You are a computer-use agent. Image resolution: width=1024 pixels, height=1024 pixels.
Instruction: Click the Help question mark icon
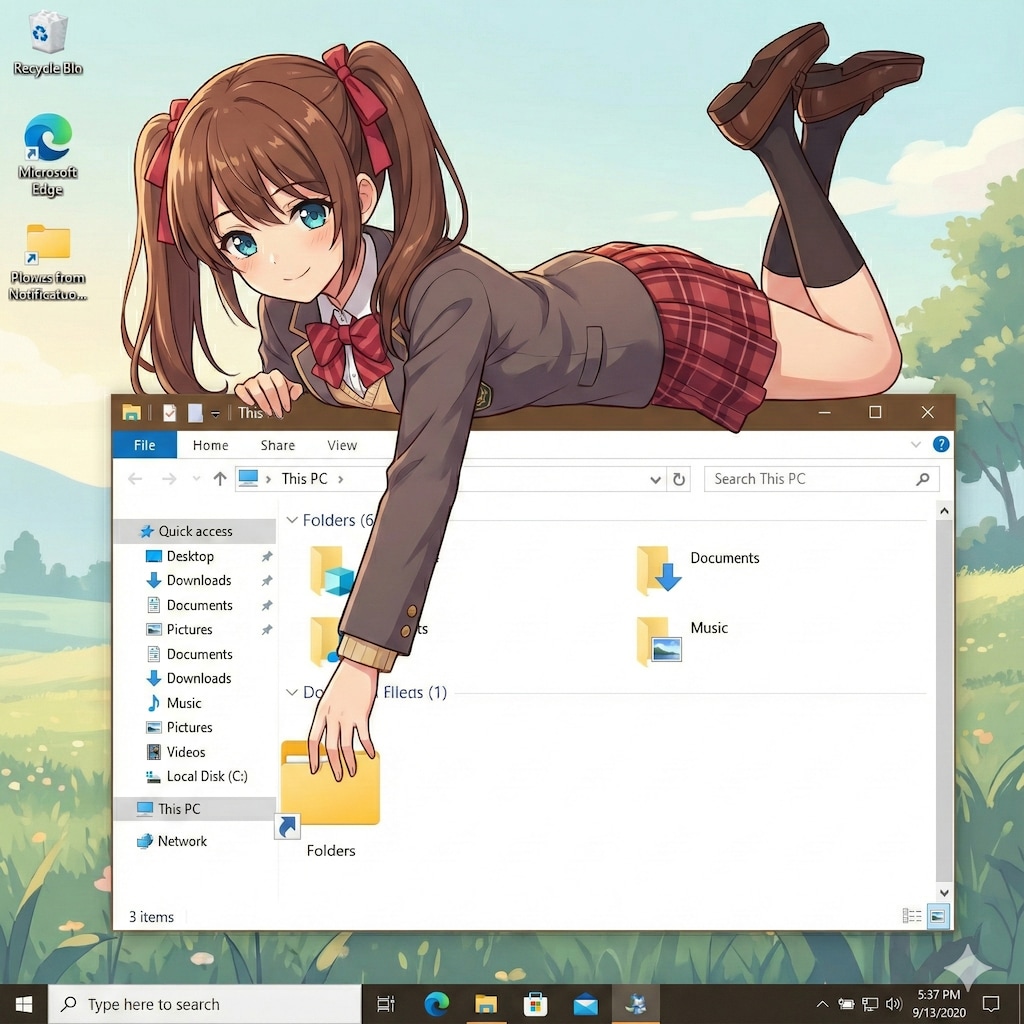pyautogui.click(x=940, y=445)
